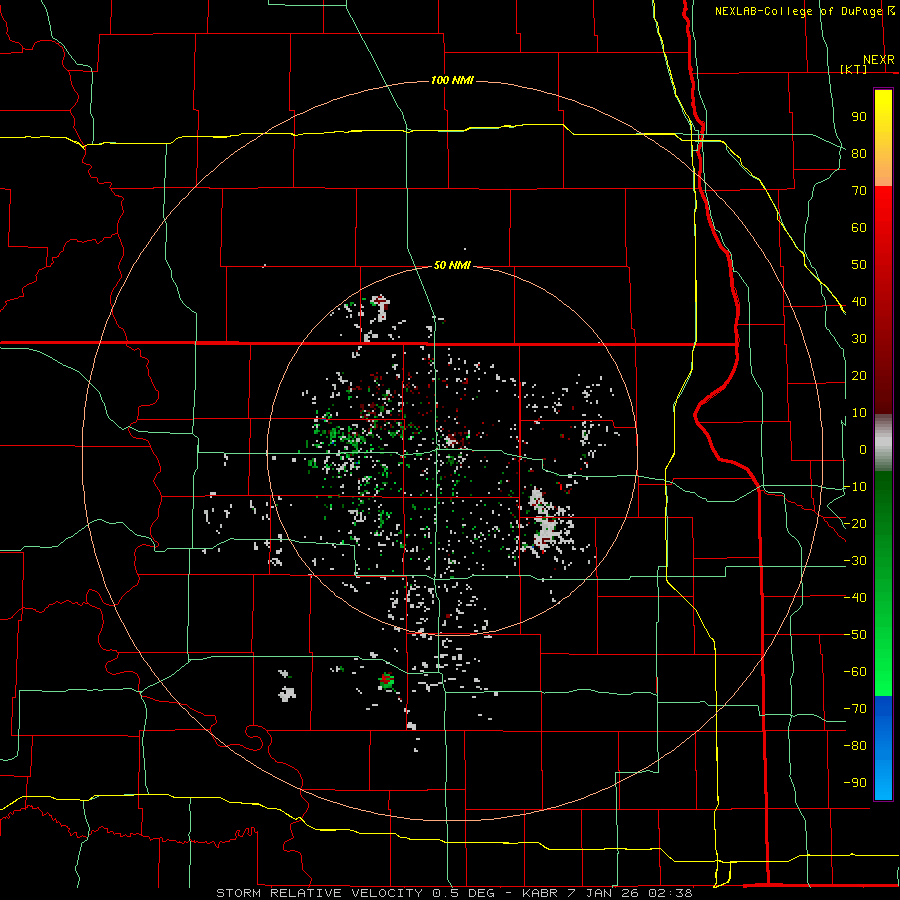Click the -60 value on velocity scale
Screen dimensions: 900x900
855,672
